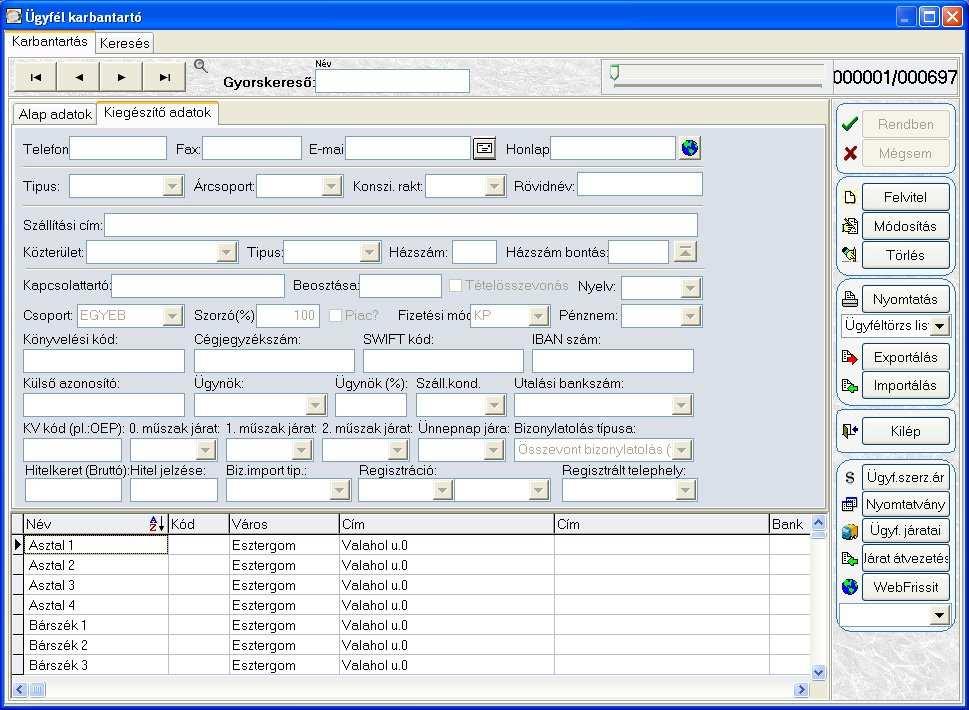Open homepage globe icon next to Honlap
The image size is (969, 710).
tap(690, 148)
